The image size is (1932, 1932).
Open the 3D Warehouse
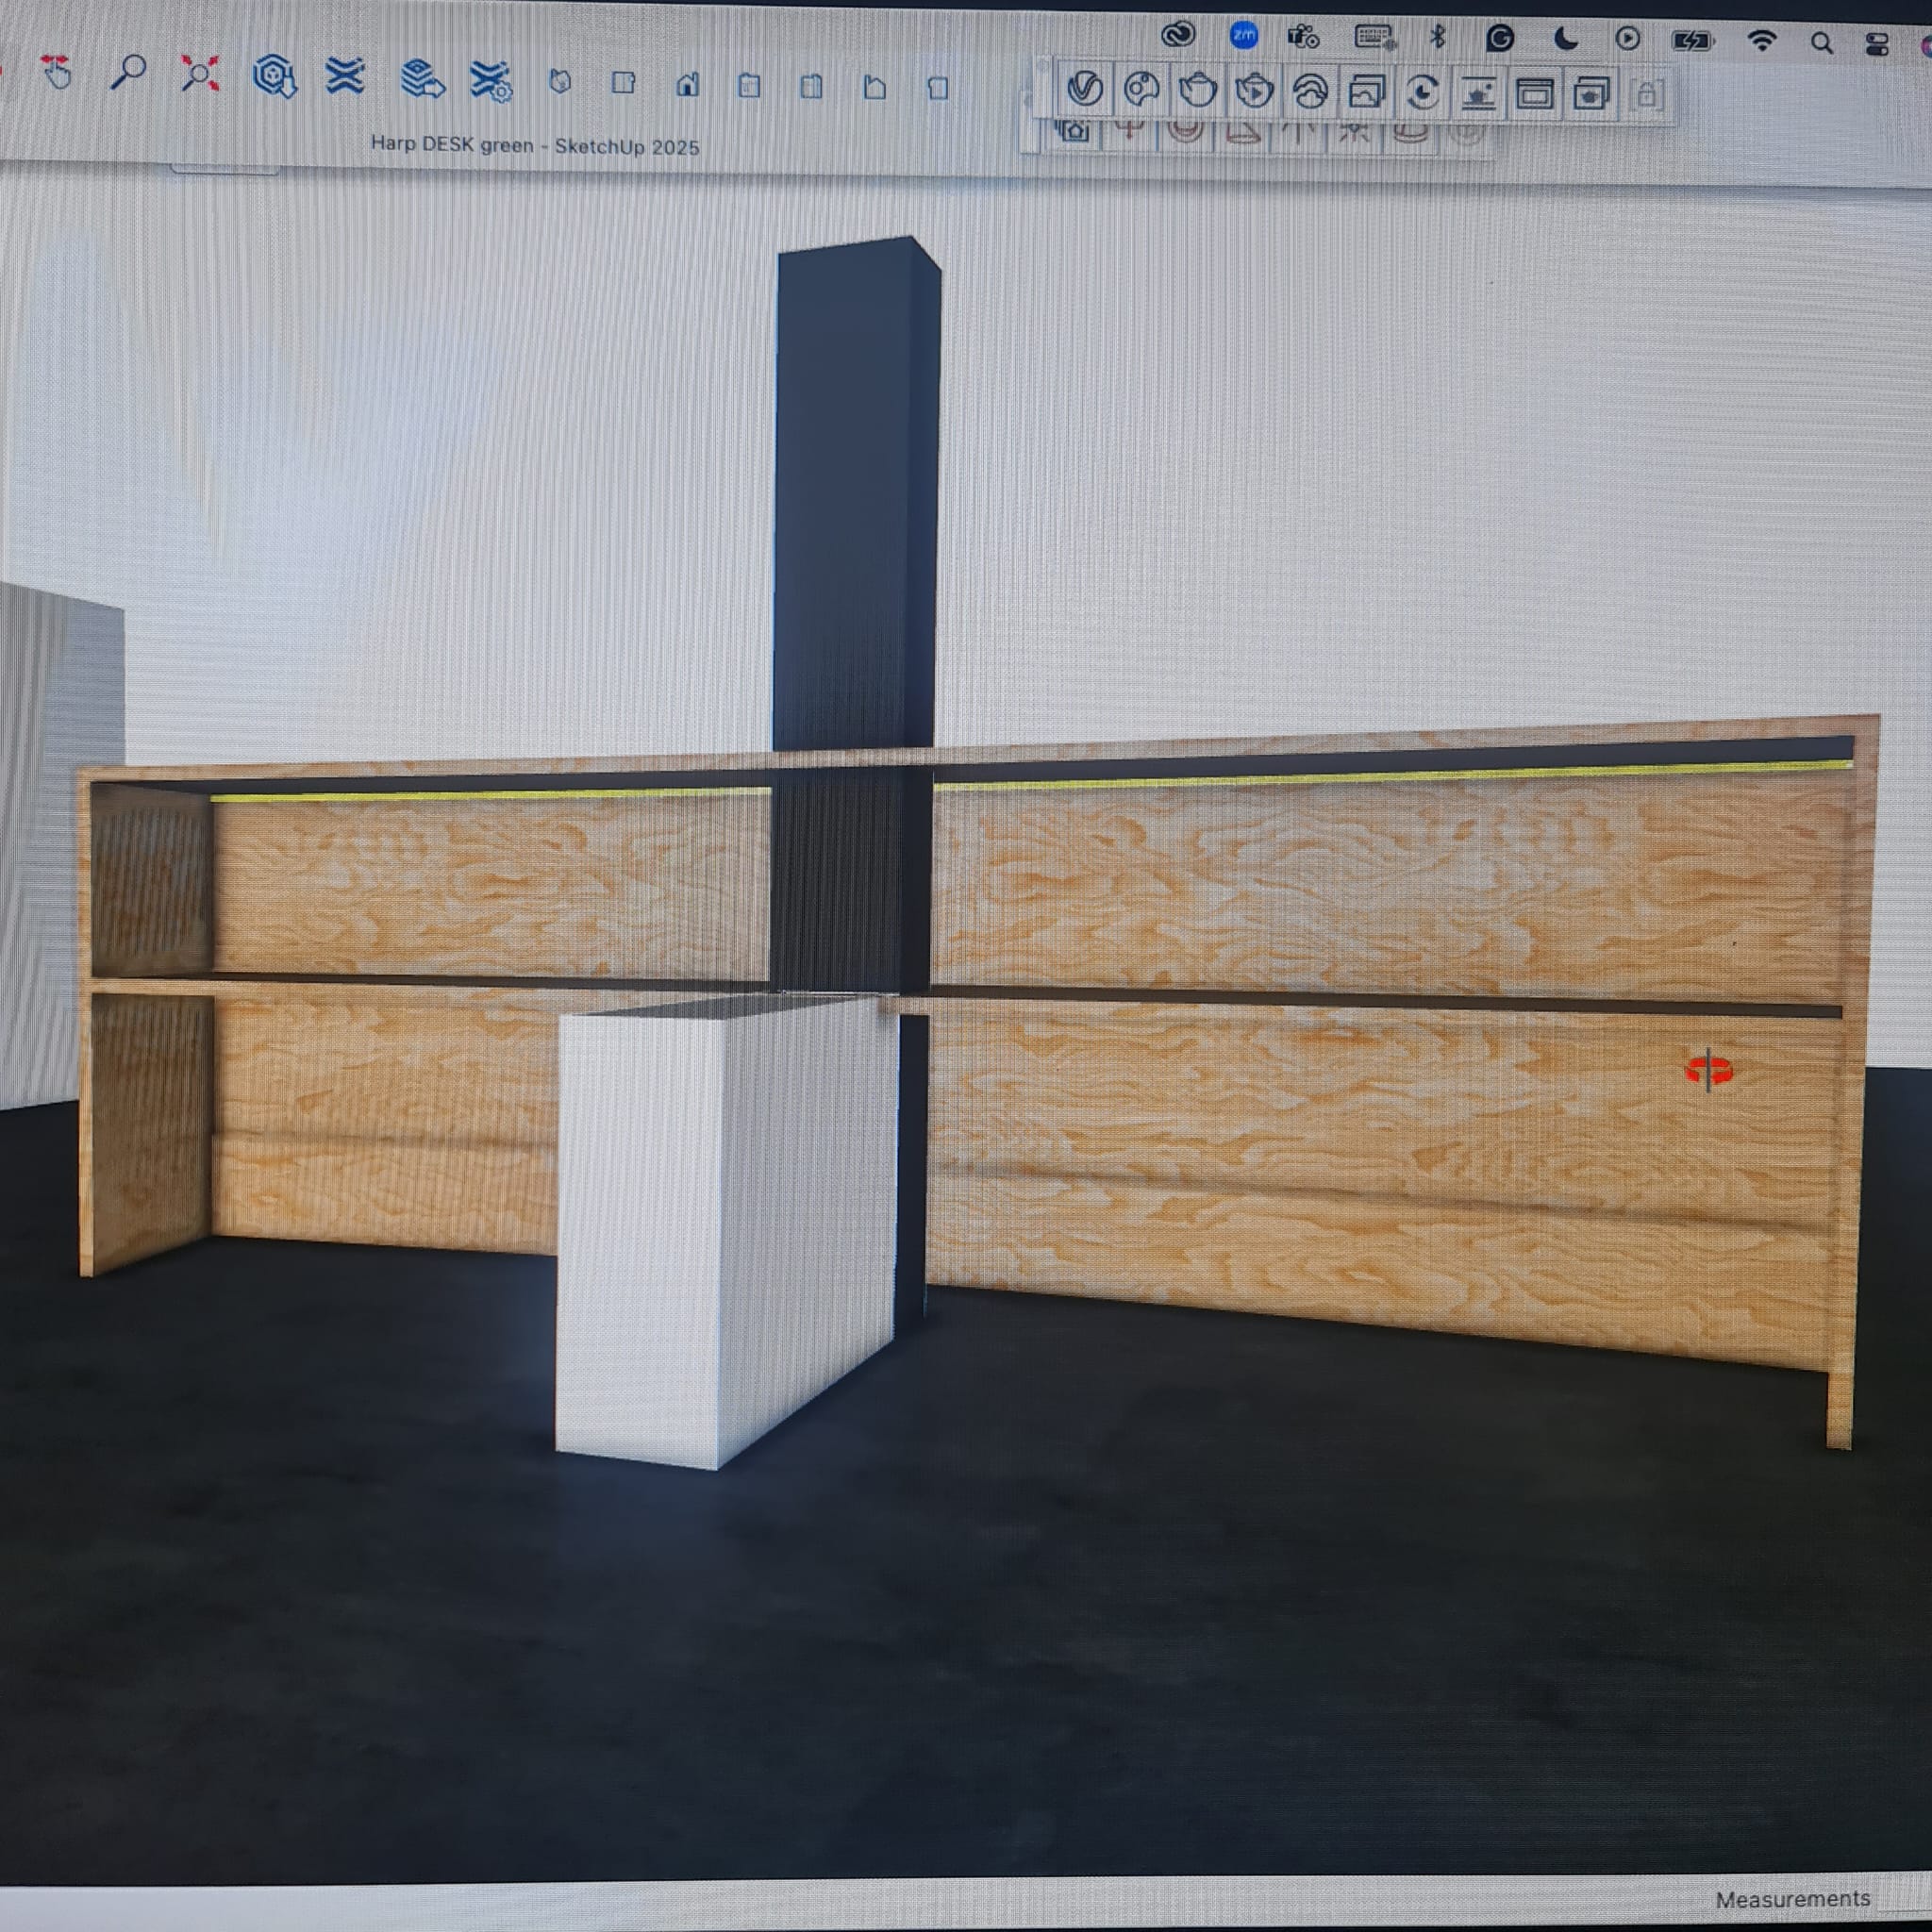click(x=274, y=76)
